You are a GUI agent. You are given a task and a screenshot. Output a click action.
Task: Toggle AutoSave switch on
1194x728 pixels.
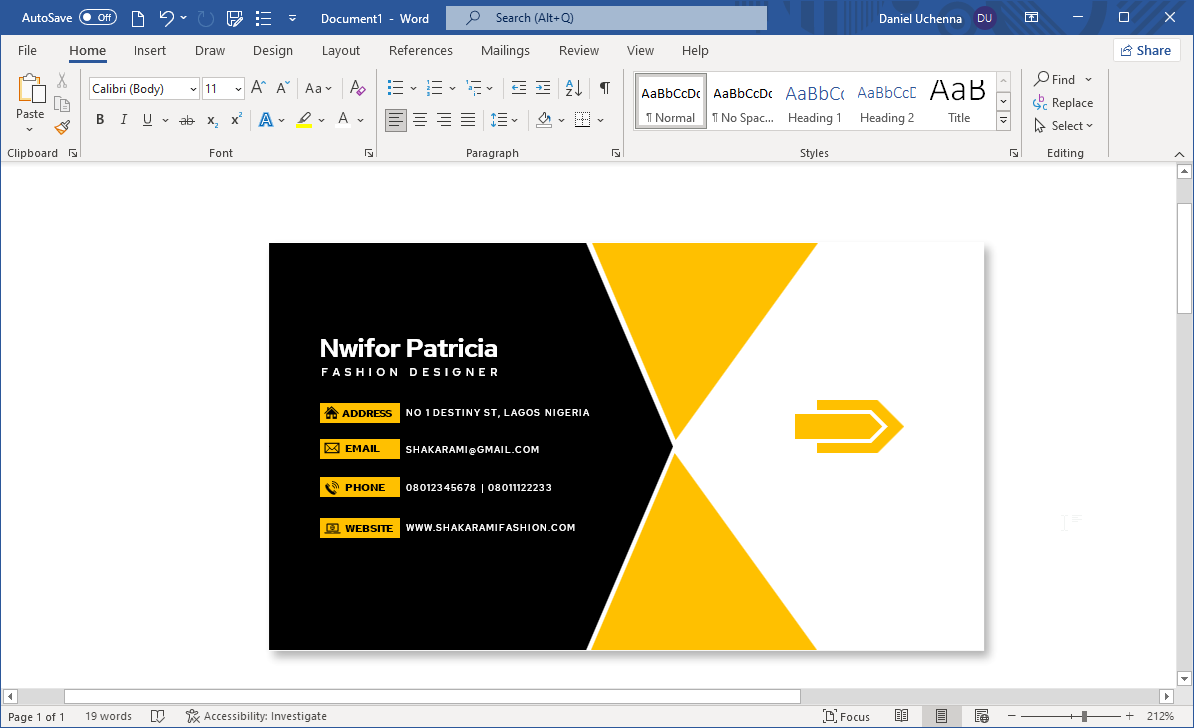pyautogui.click(x=97, y=18)
